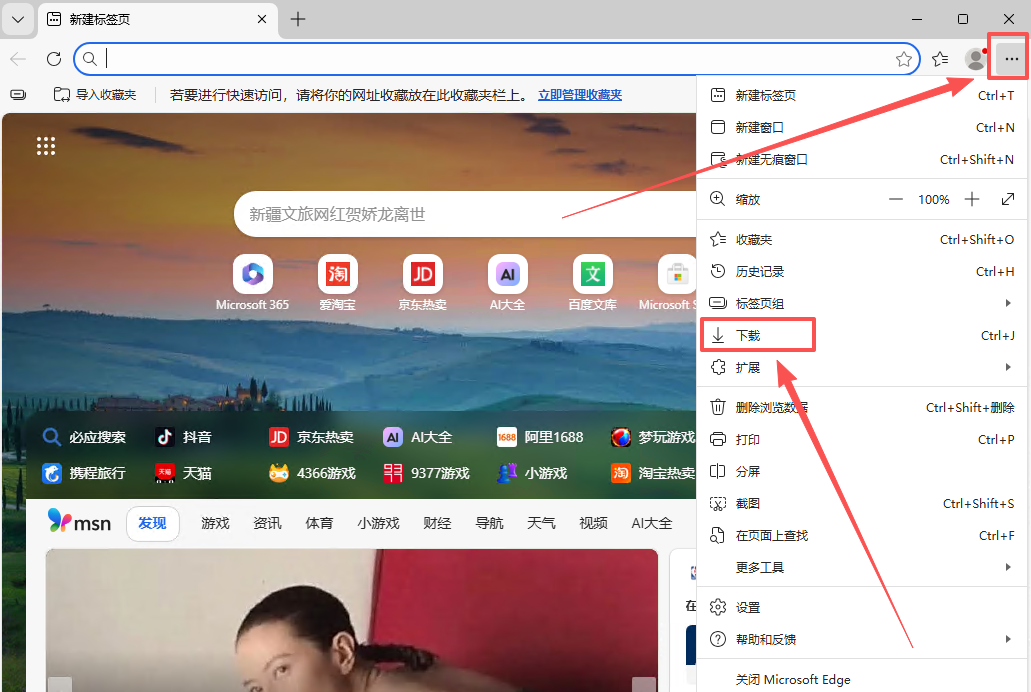Click inside the address bar input field
This screenshot has height=692, width=1031.
click(x=400, y=59)
